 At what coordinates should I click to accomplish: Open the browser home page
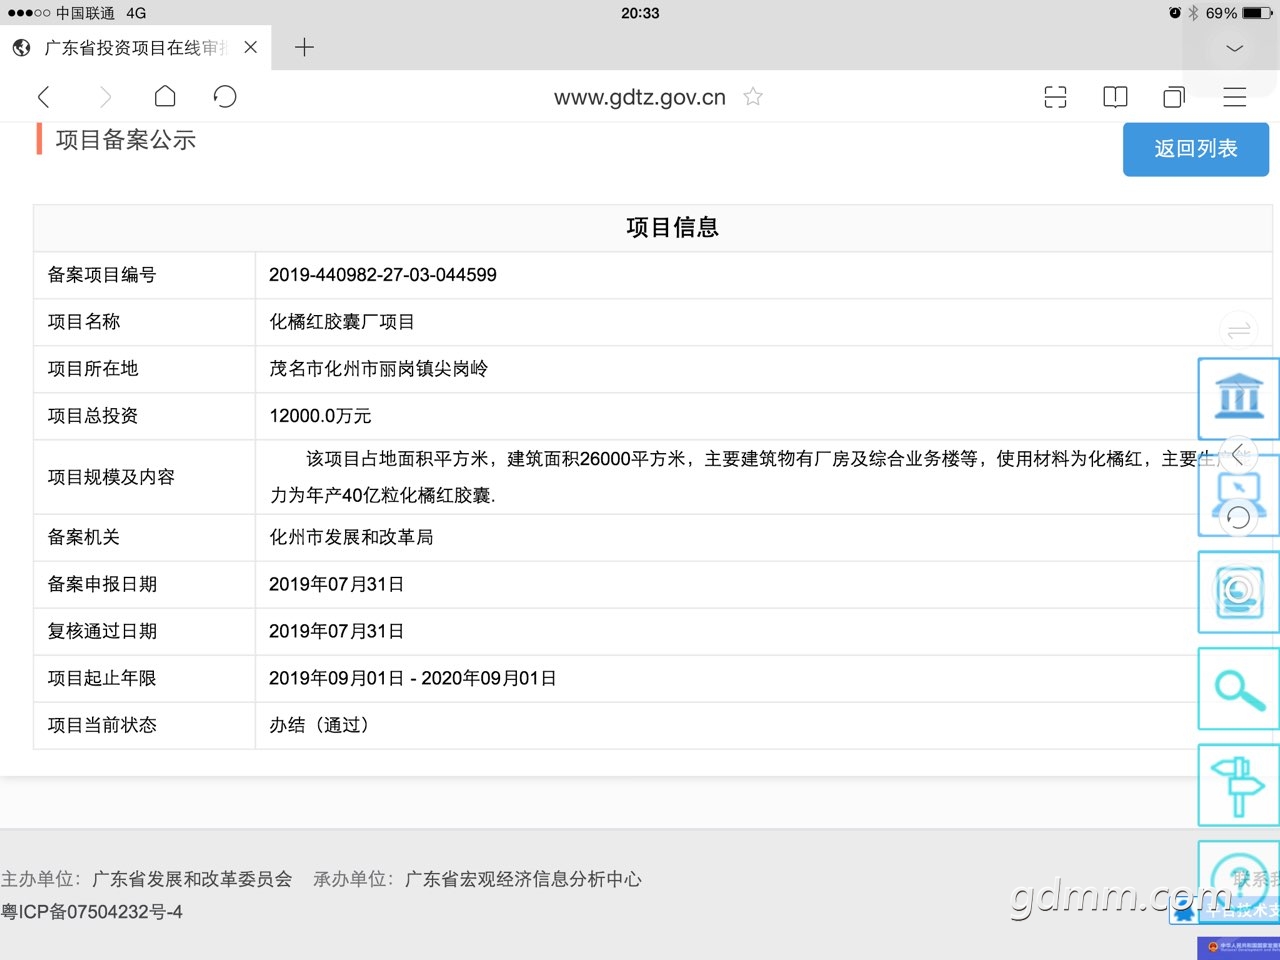(165, 96)
